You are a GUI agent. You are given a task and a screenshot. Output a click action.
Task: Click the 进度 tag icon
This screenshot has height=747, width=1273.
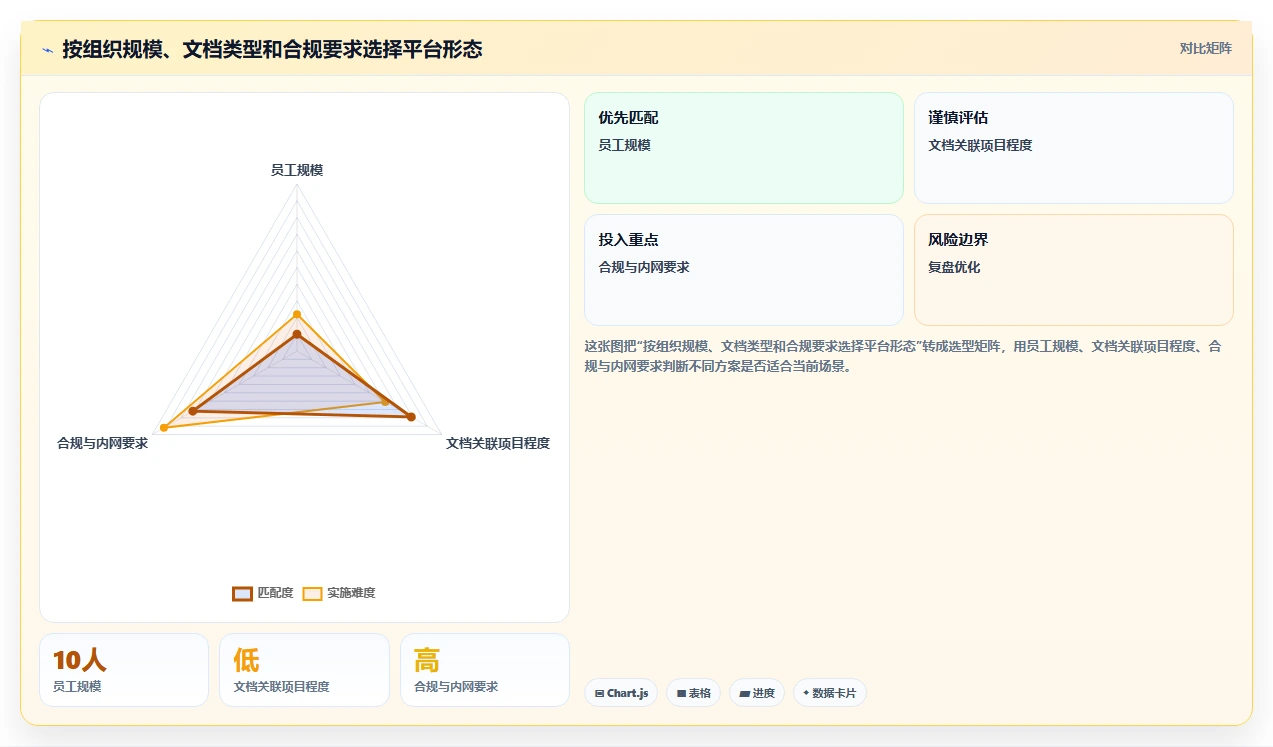pos(744,693)
